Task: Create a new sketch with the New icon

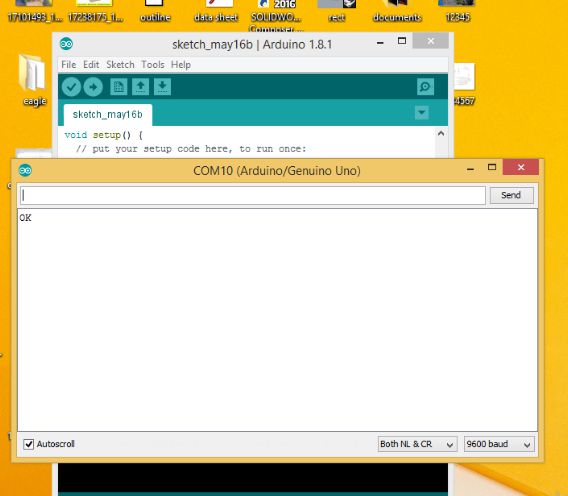Action: [x=118, y=87]
